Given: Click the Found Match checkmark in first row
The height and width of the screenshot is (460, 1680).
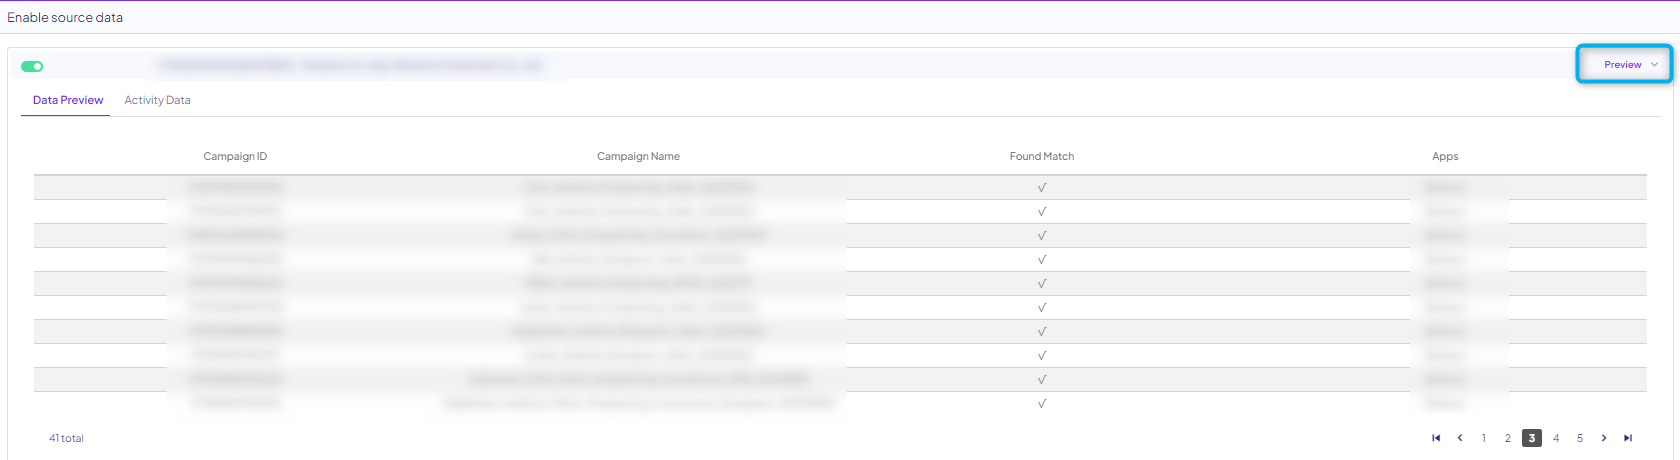Looking at the screenshot, I should (1042, 187).
